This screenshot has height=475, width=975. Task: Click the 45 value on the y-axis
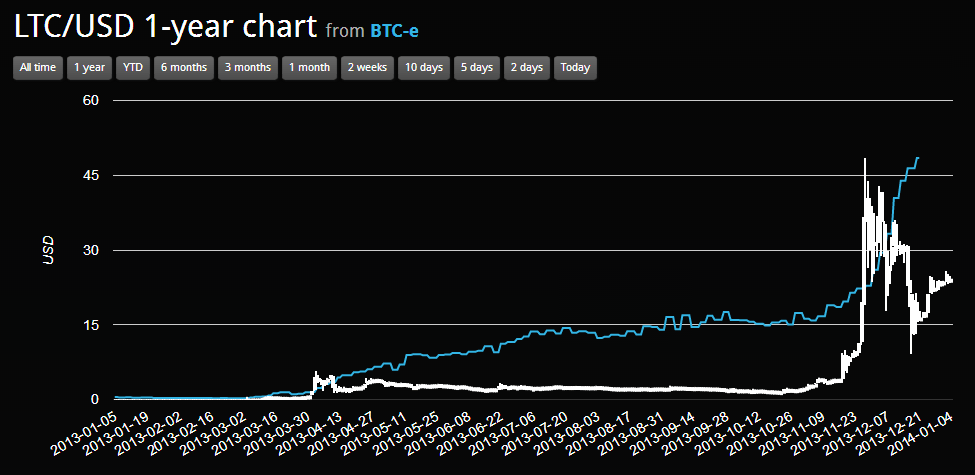click(x=92, y=175)
